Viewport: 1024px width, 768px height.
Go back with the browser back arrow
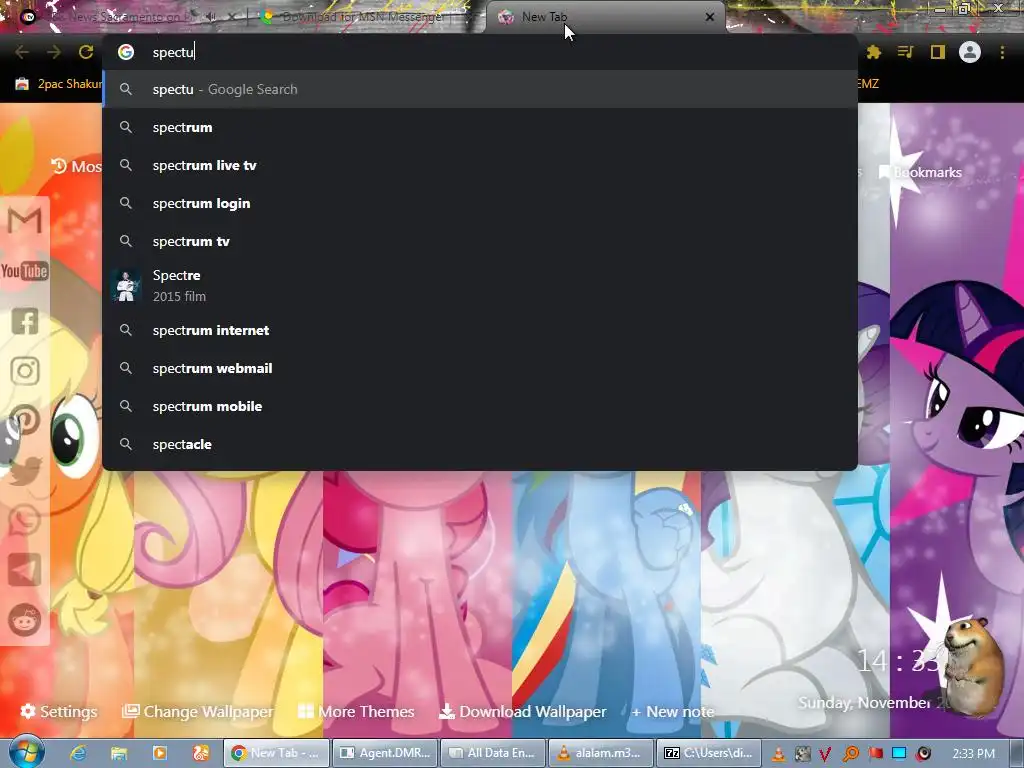point(22,52)
